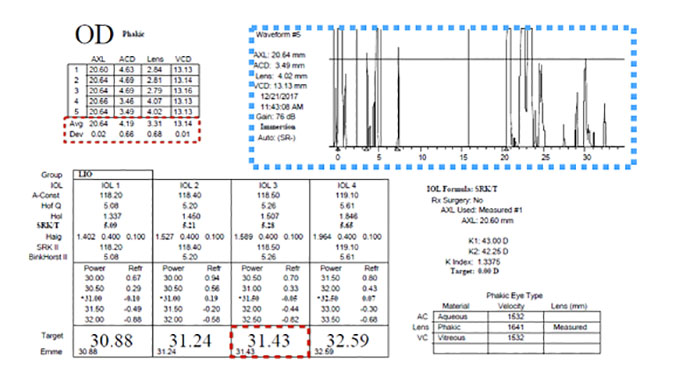This screenshot has height=380, width=700.
Task: Select measurement row 1 in the AXL table
Action: click(x=133, y=70)
